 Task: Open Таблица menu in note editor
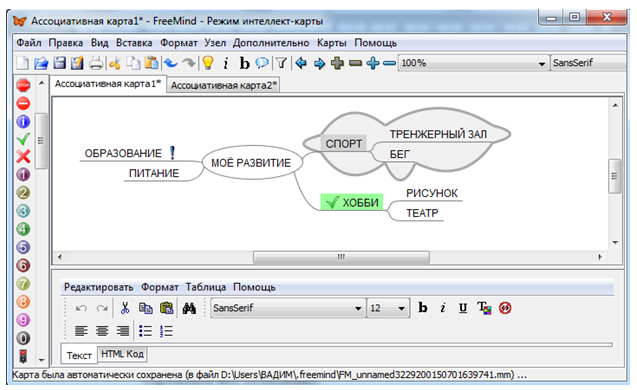point(206,287)
